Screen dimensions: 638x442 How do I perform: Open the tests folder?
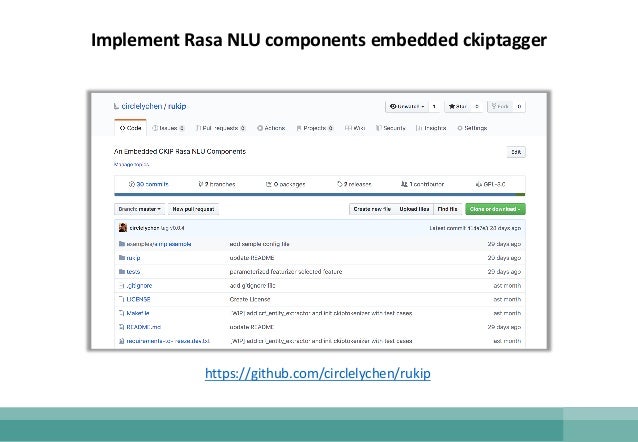[133, 272]
